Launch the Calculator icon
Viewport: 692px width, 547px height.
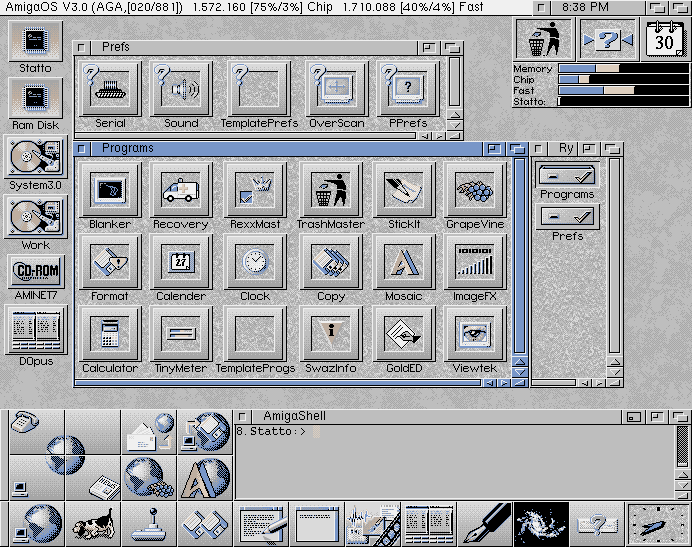[110, 334]
